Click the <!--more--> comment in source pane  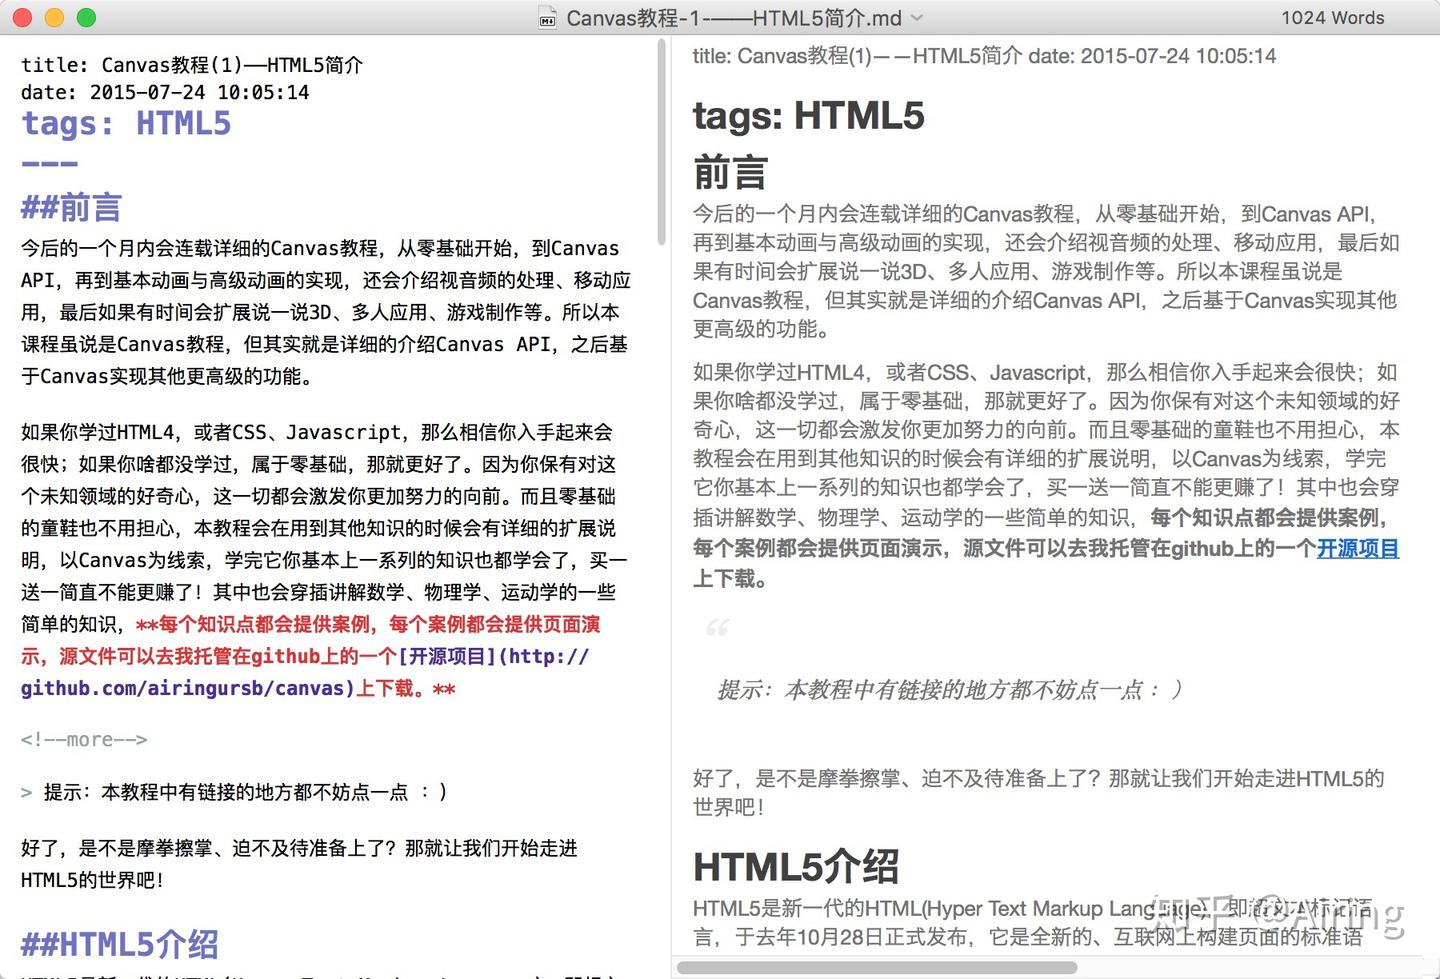pyautogui.click(x=84, y=739)
